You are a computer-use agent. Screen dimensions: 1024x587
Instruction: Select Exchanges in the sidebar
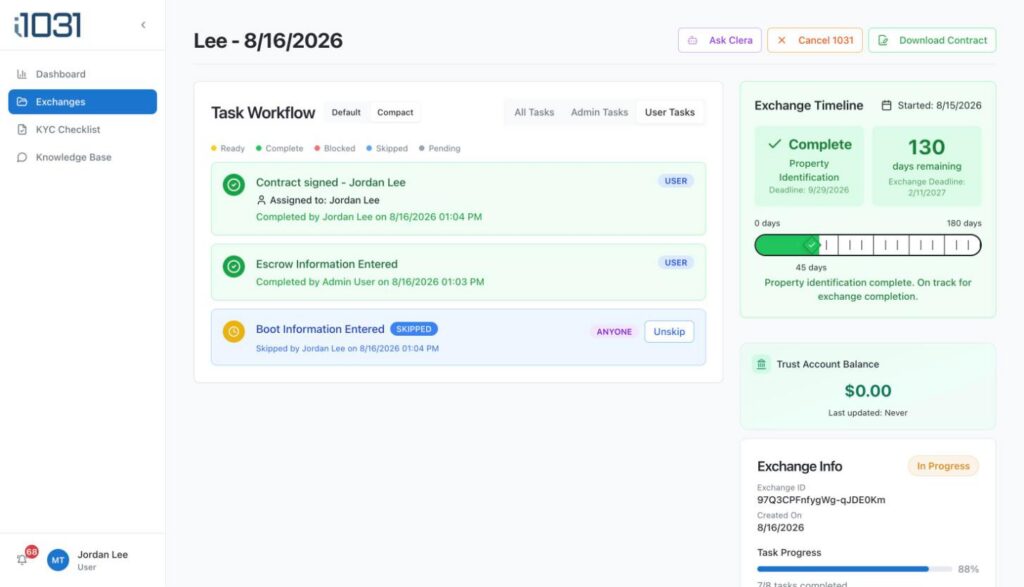[82, 102]
